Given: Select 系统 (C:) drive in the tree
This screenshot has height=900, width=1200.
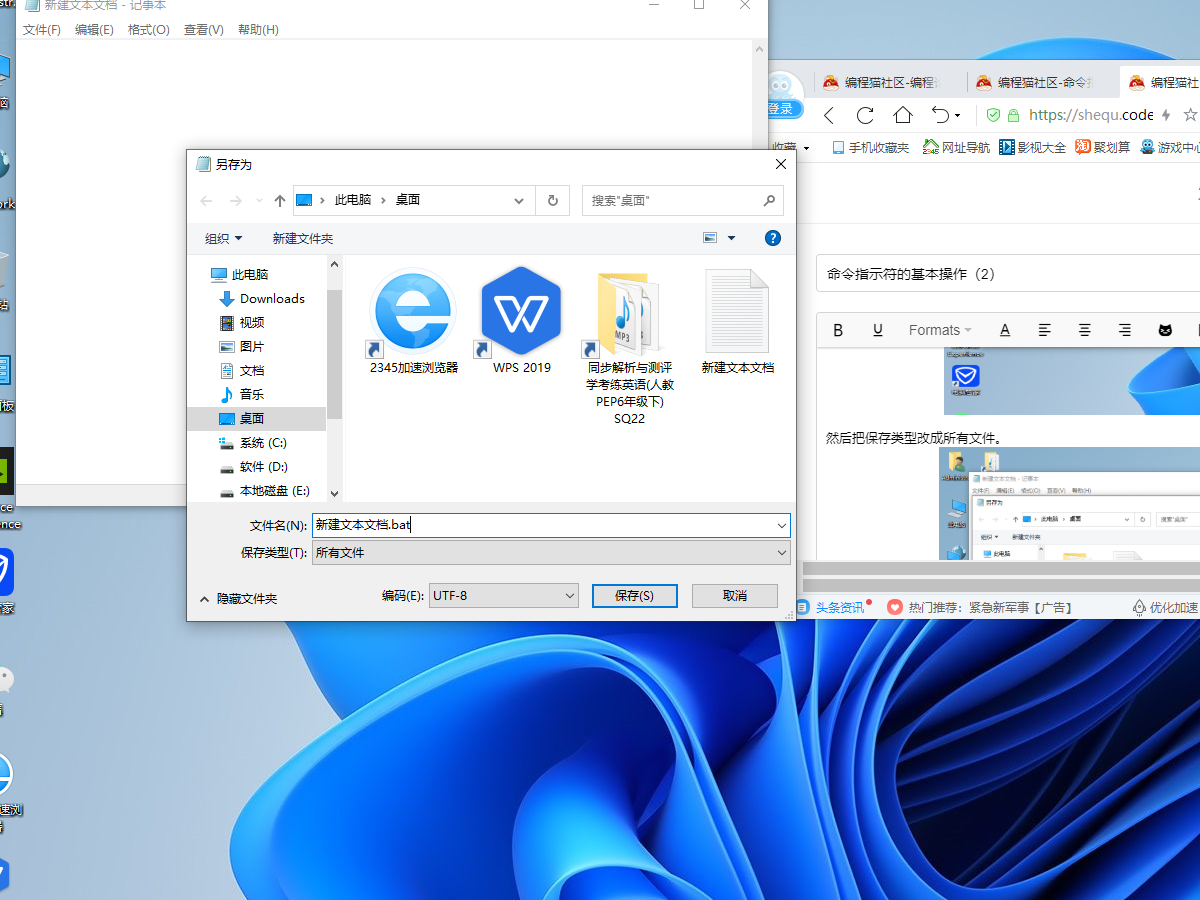Looking at the screenshot, I should click(x=253, y=442).
